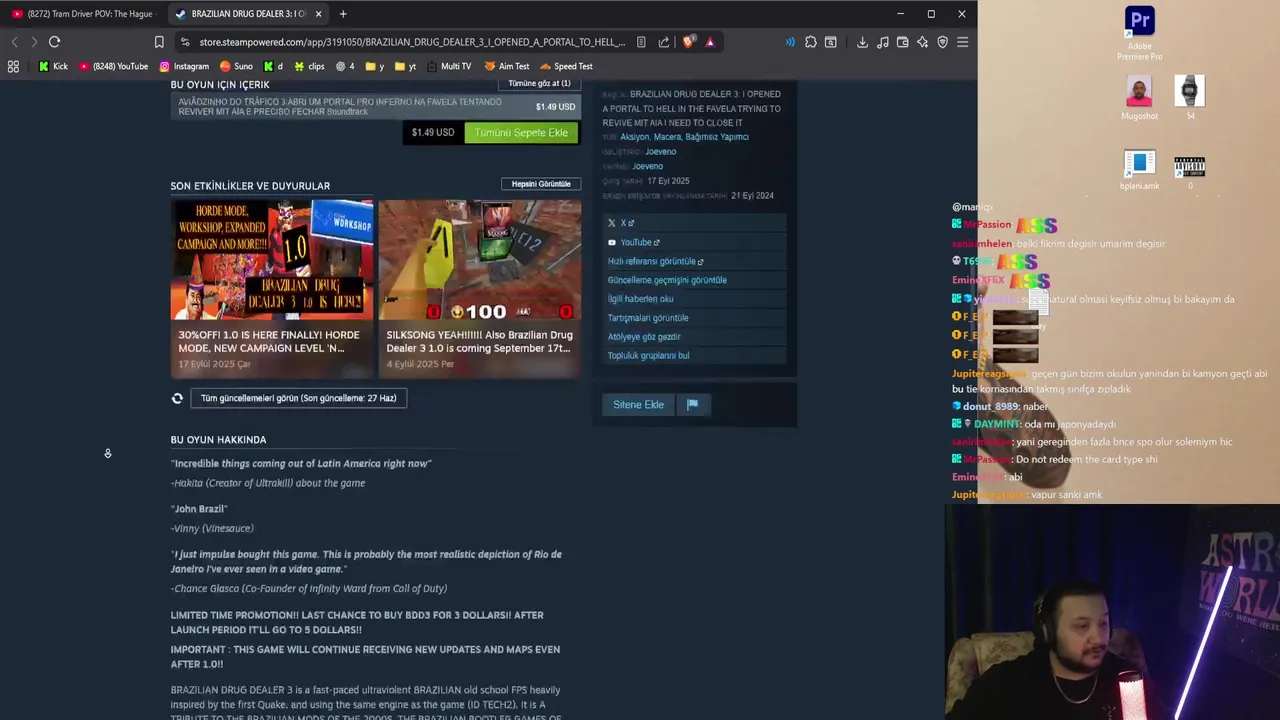Open a new browser tab

click(x=343, y=14)
